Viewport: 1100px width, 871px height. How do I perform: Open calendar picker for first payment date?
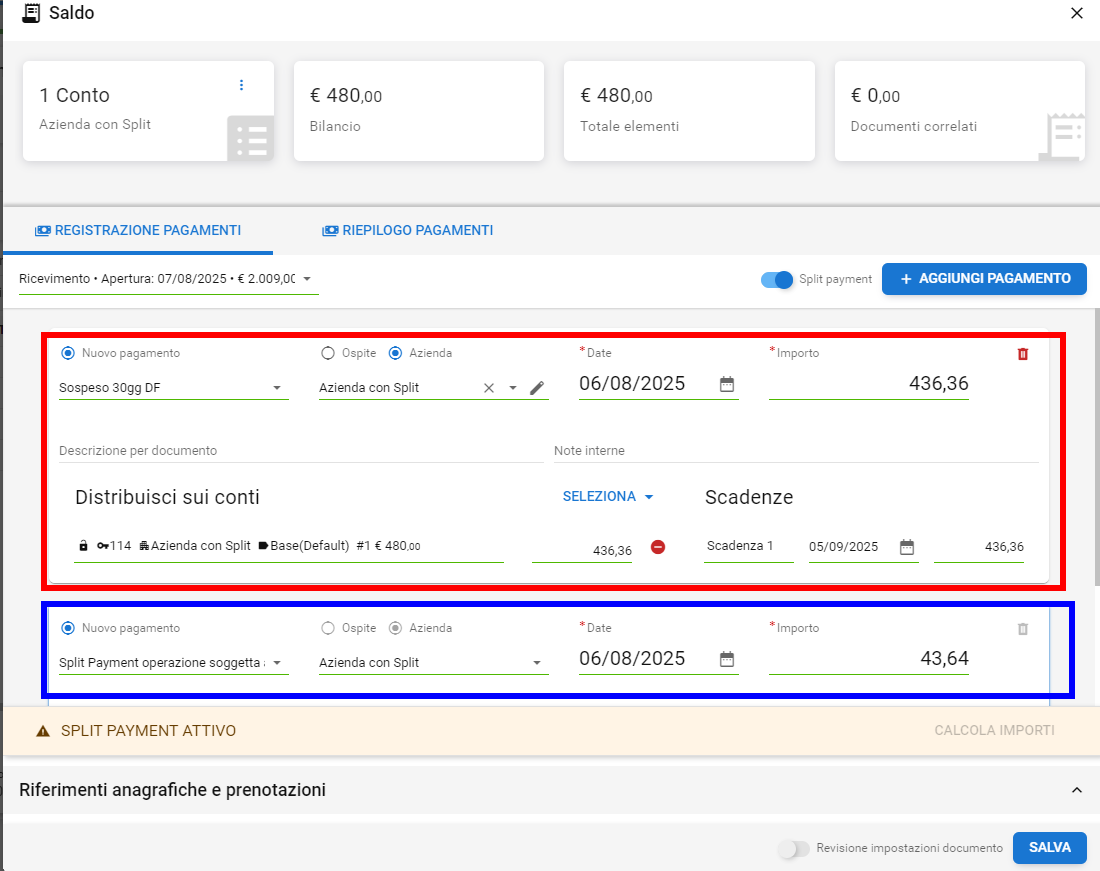click(727, 384)
